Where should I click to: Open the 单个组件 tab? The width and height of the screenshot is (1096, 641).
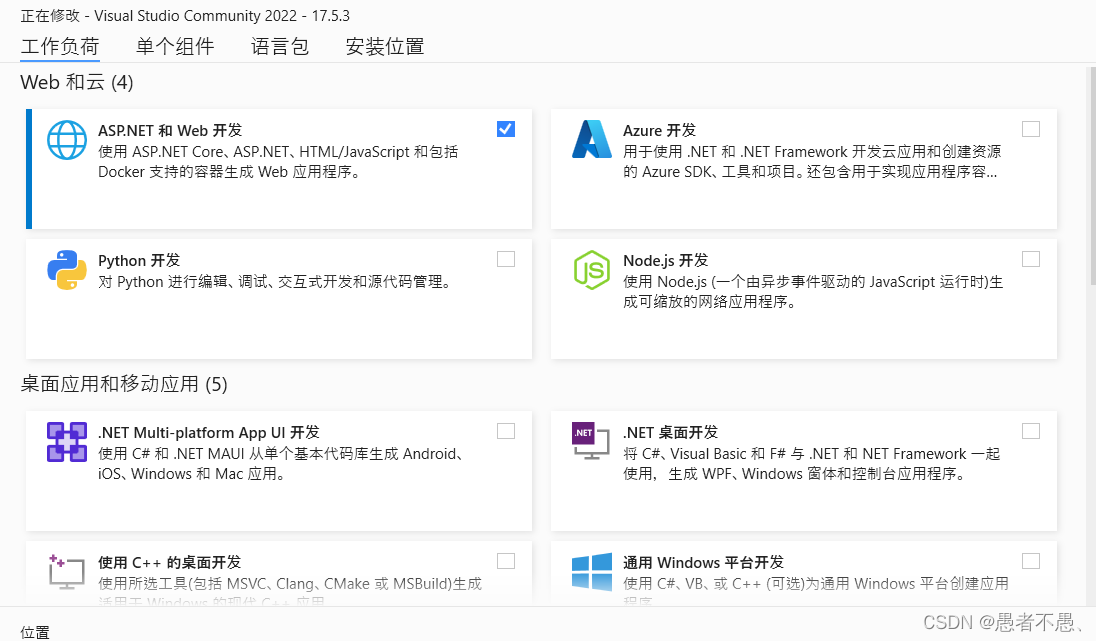point(175,46)
